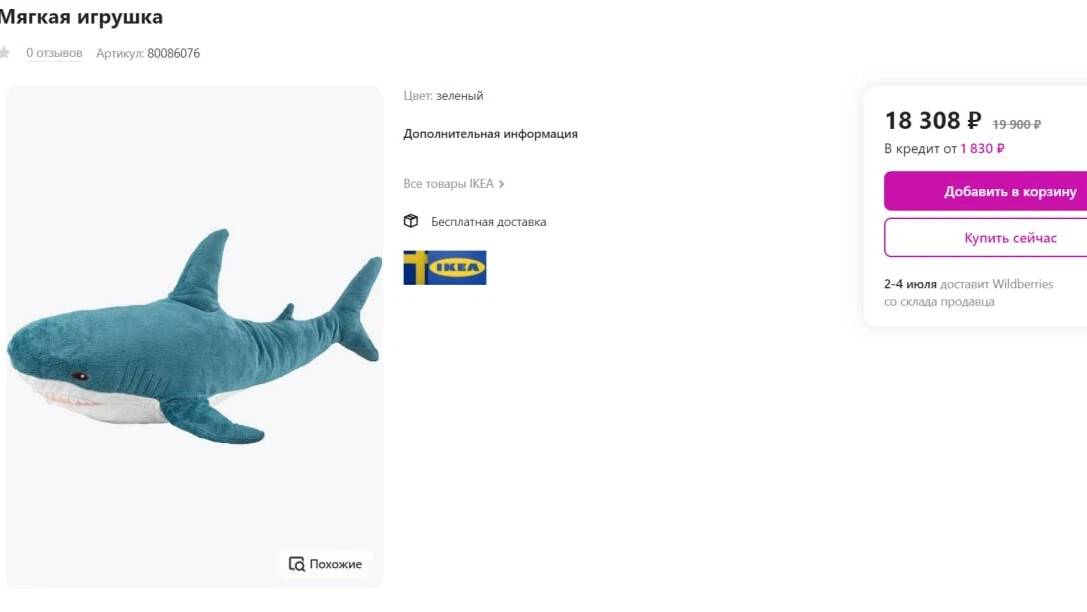Click the chevron next to Все товары IKEA
The image size is (1087, 612).
coord(501,184)
